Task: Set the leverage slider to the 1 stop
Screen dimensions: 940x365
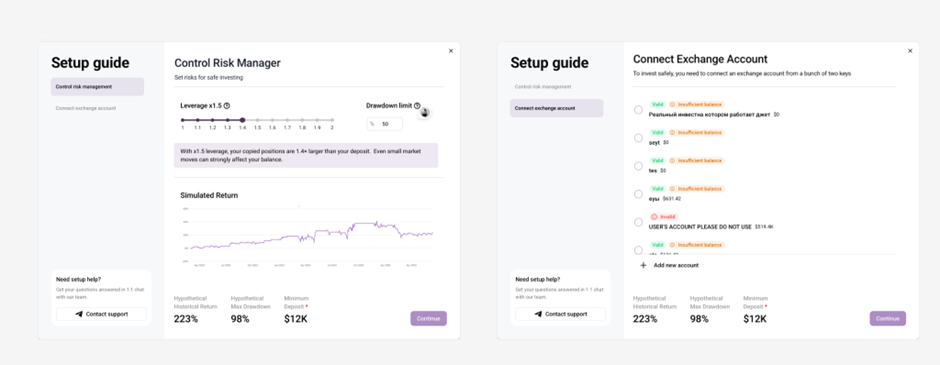Action: (182, 120)
